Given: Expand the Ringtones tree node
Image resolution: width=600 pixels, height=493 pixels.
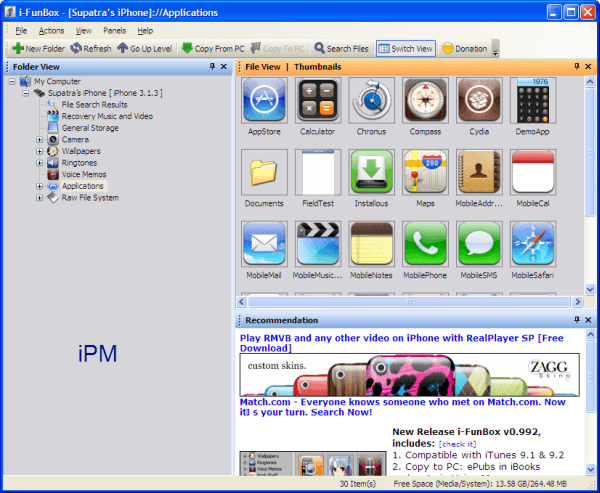Looking at the screenshot, I should (39, 163).
